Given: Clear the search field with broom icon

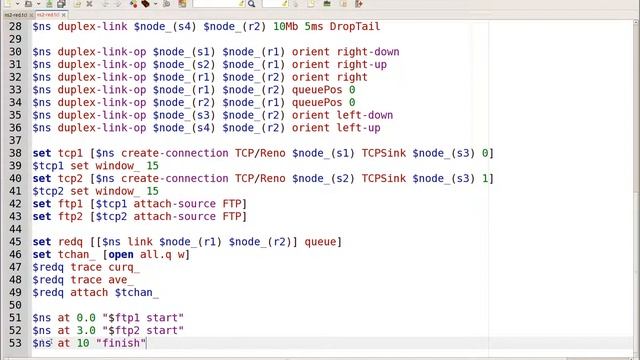Looking at the screenshot, I should click(242, 4).
